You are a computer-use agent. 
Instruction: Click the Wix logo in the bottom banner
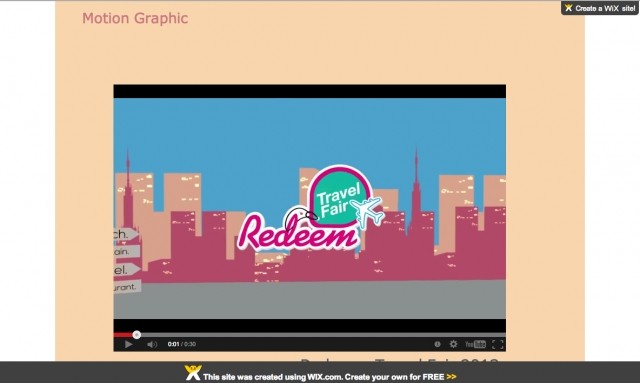(x=193, y=372)
